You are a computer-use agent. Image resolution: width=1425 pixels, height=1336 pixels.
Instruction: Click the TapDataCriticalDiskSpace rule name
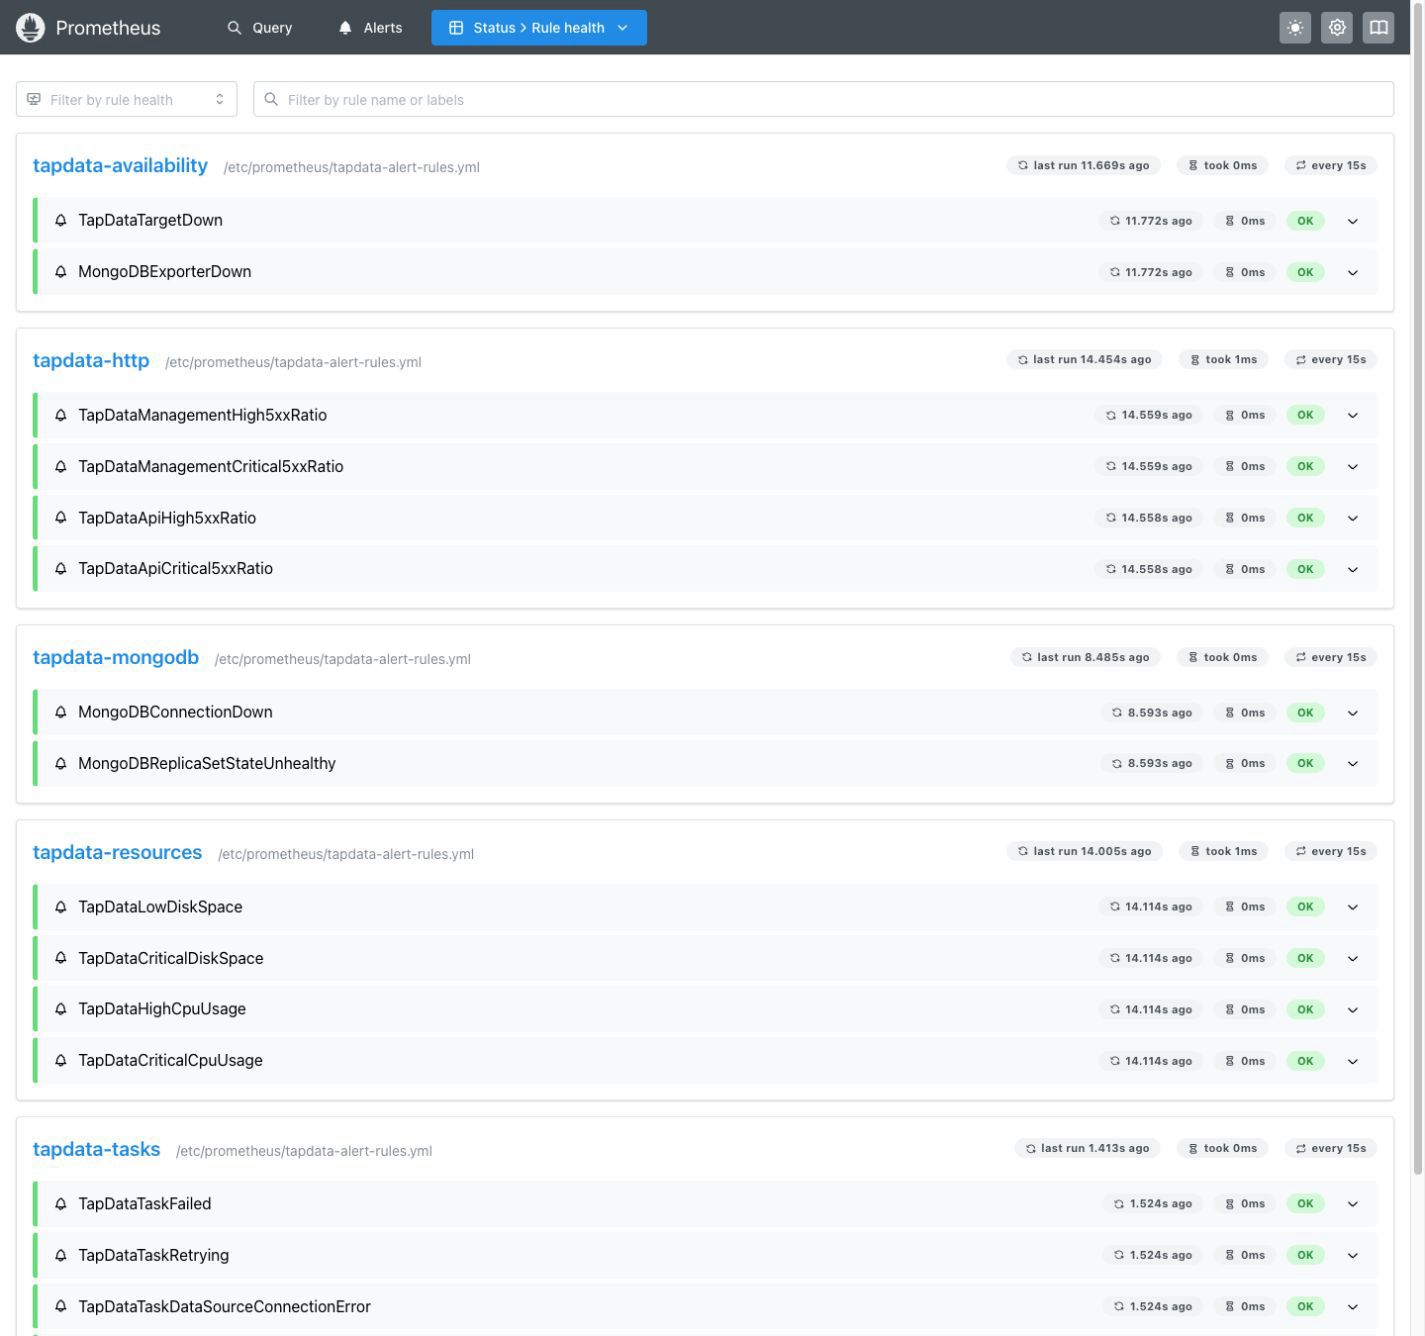tap(171, 958)
